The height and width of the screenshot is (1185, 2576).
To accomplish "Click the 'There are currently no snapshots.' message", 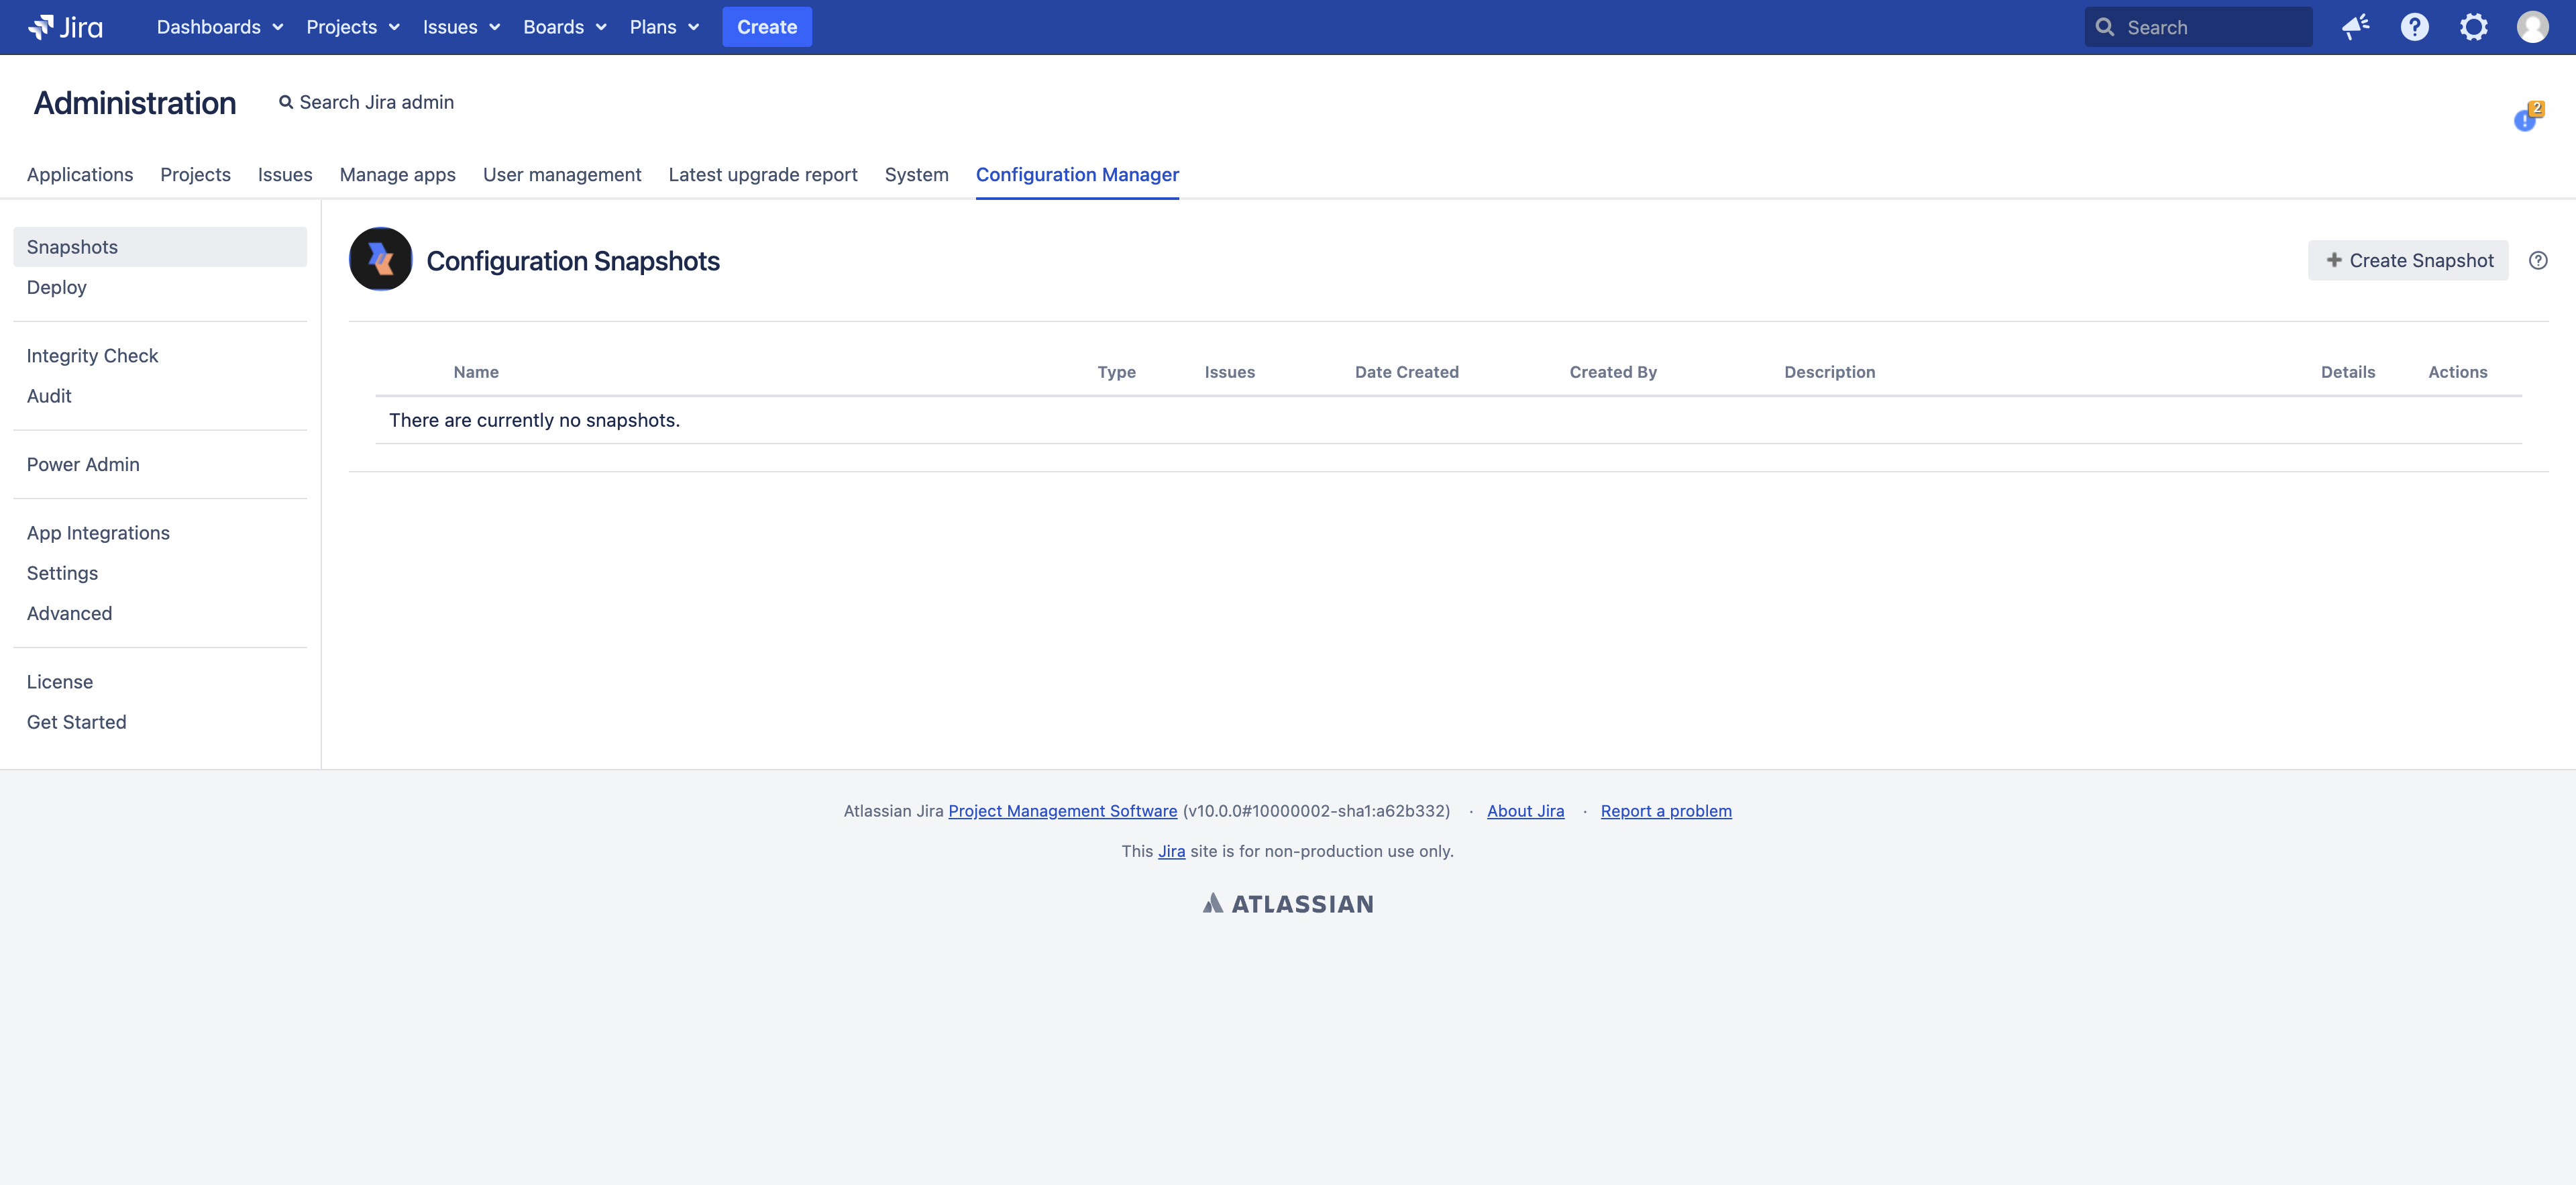I will (x=534, y=421).
